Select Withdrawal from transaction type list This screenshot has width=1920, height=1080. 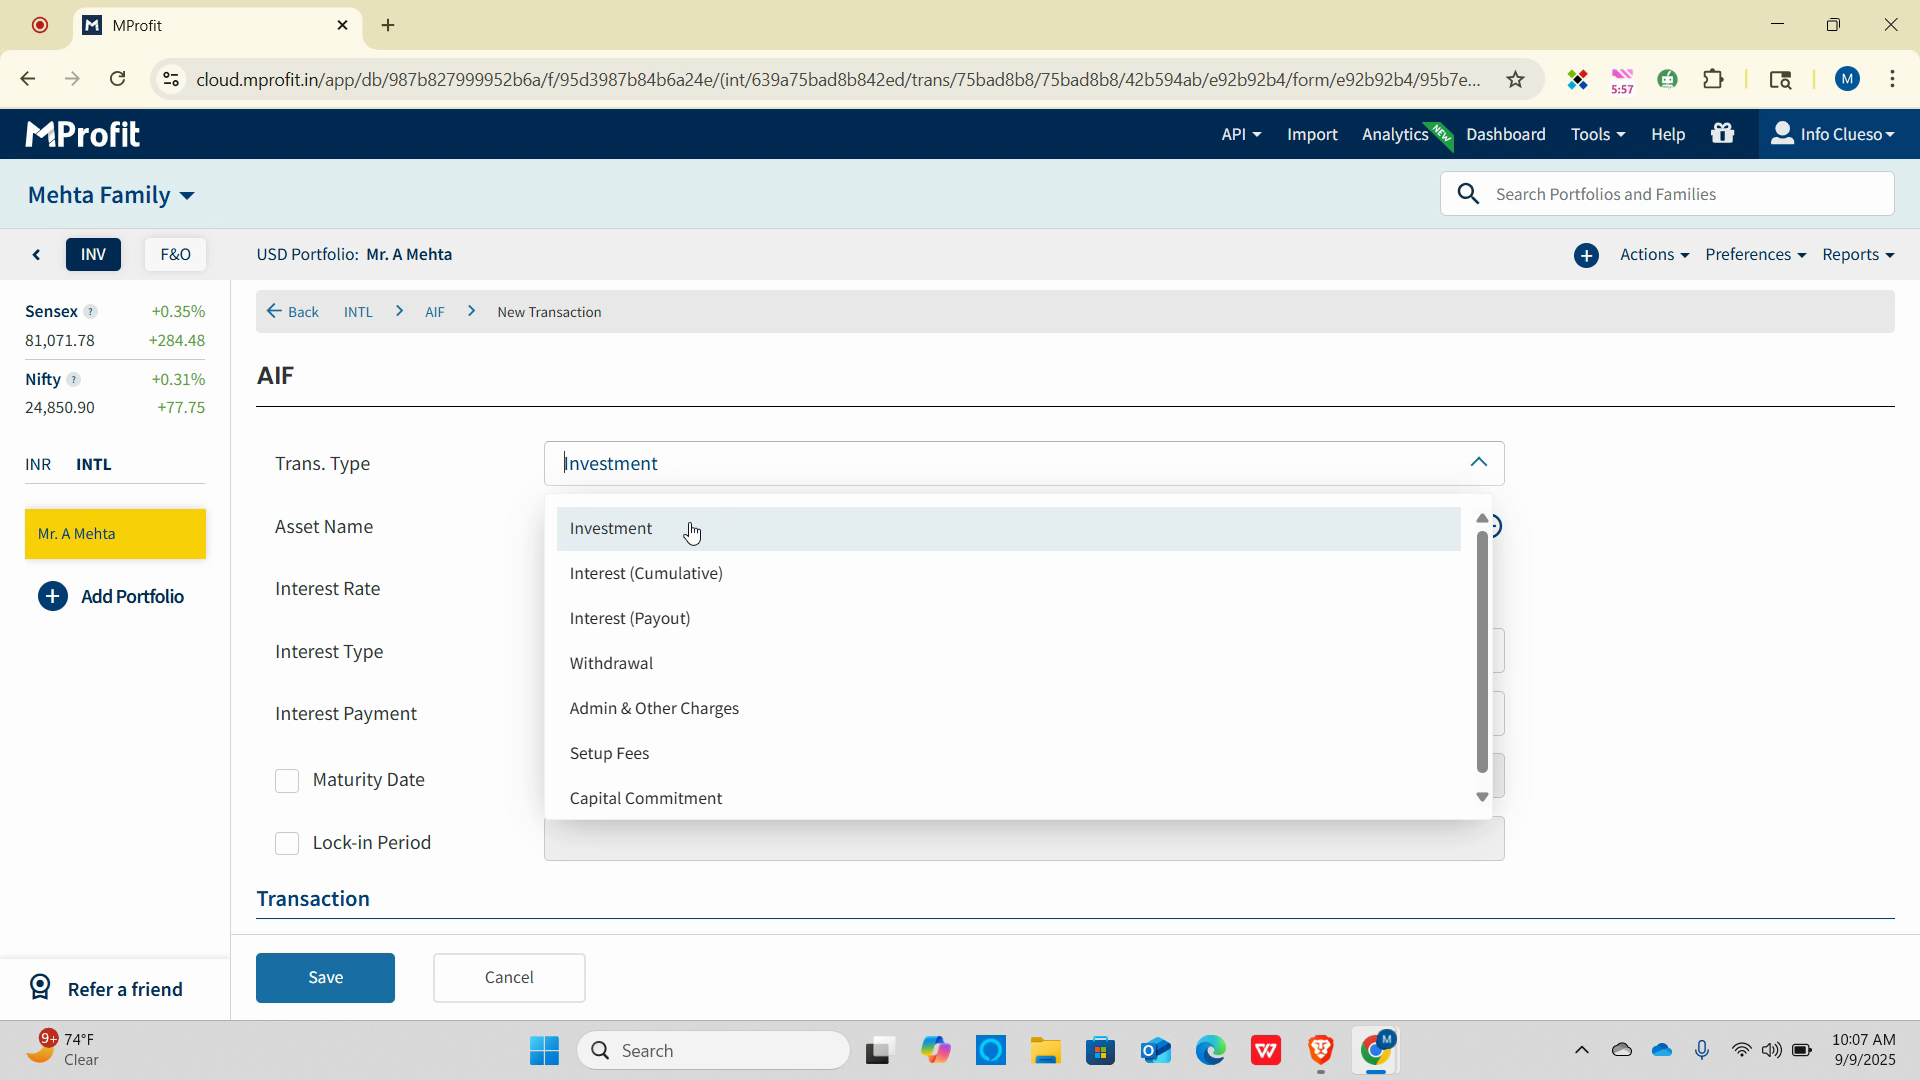coord(611,664)
